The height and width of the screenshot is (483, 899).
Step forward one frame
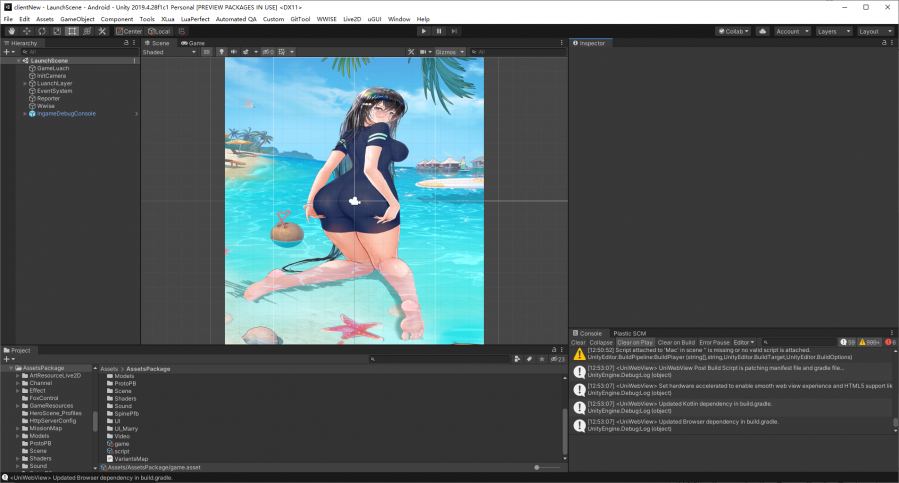pos(454,31)
